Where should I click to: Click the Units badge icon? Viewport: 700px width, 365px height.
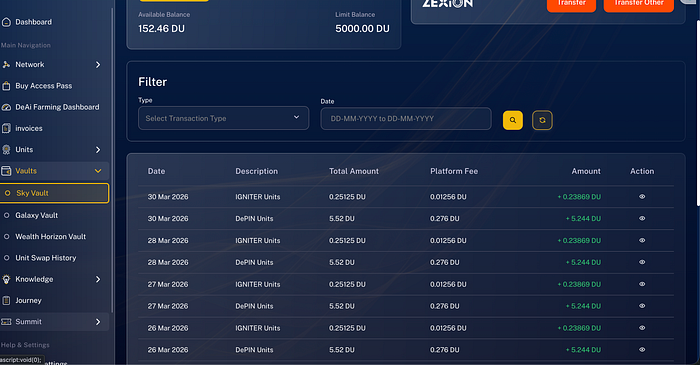point(6,149)
